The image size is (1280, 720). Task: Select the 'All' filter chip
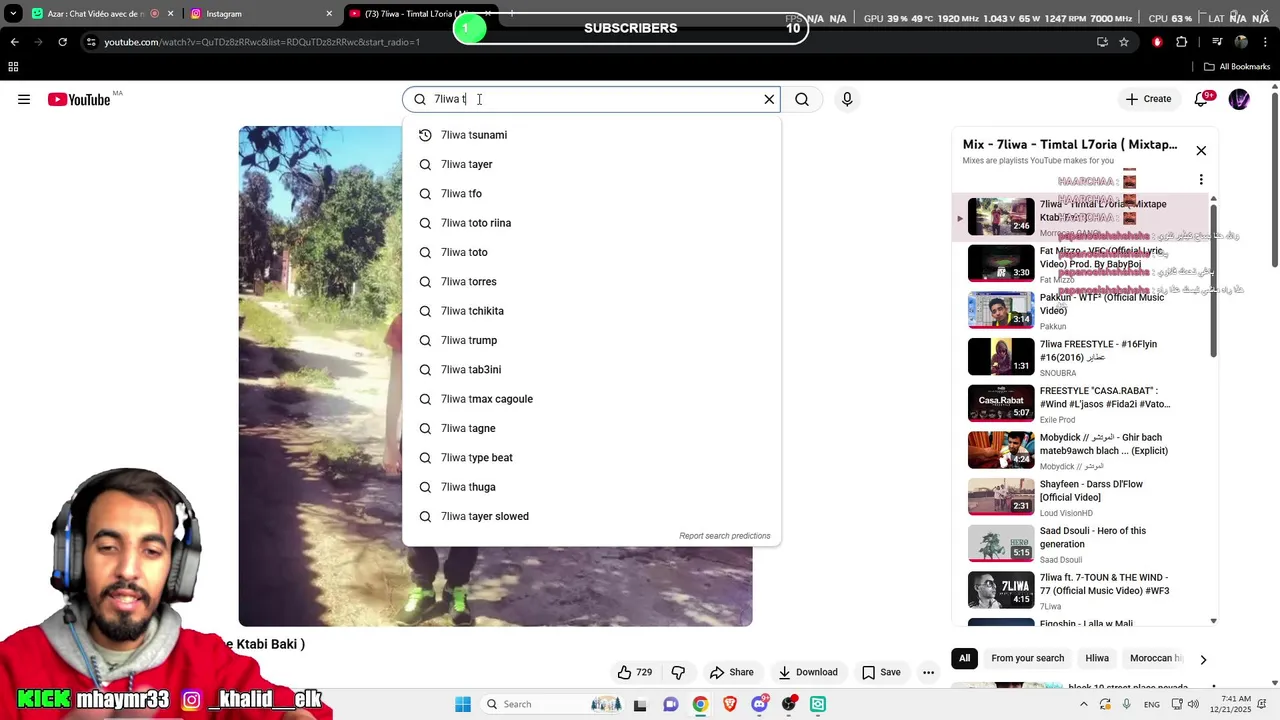(x=964, y=658)
